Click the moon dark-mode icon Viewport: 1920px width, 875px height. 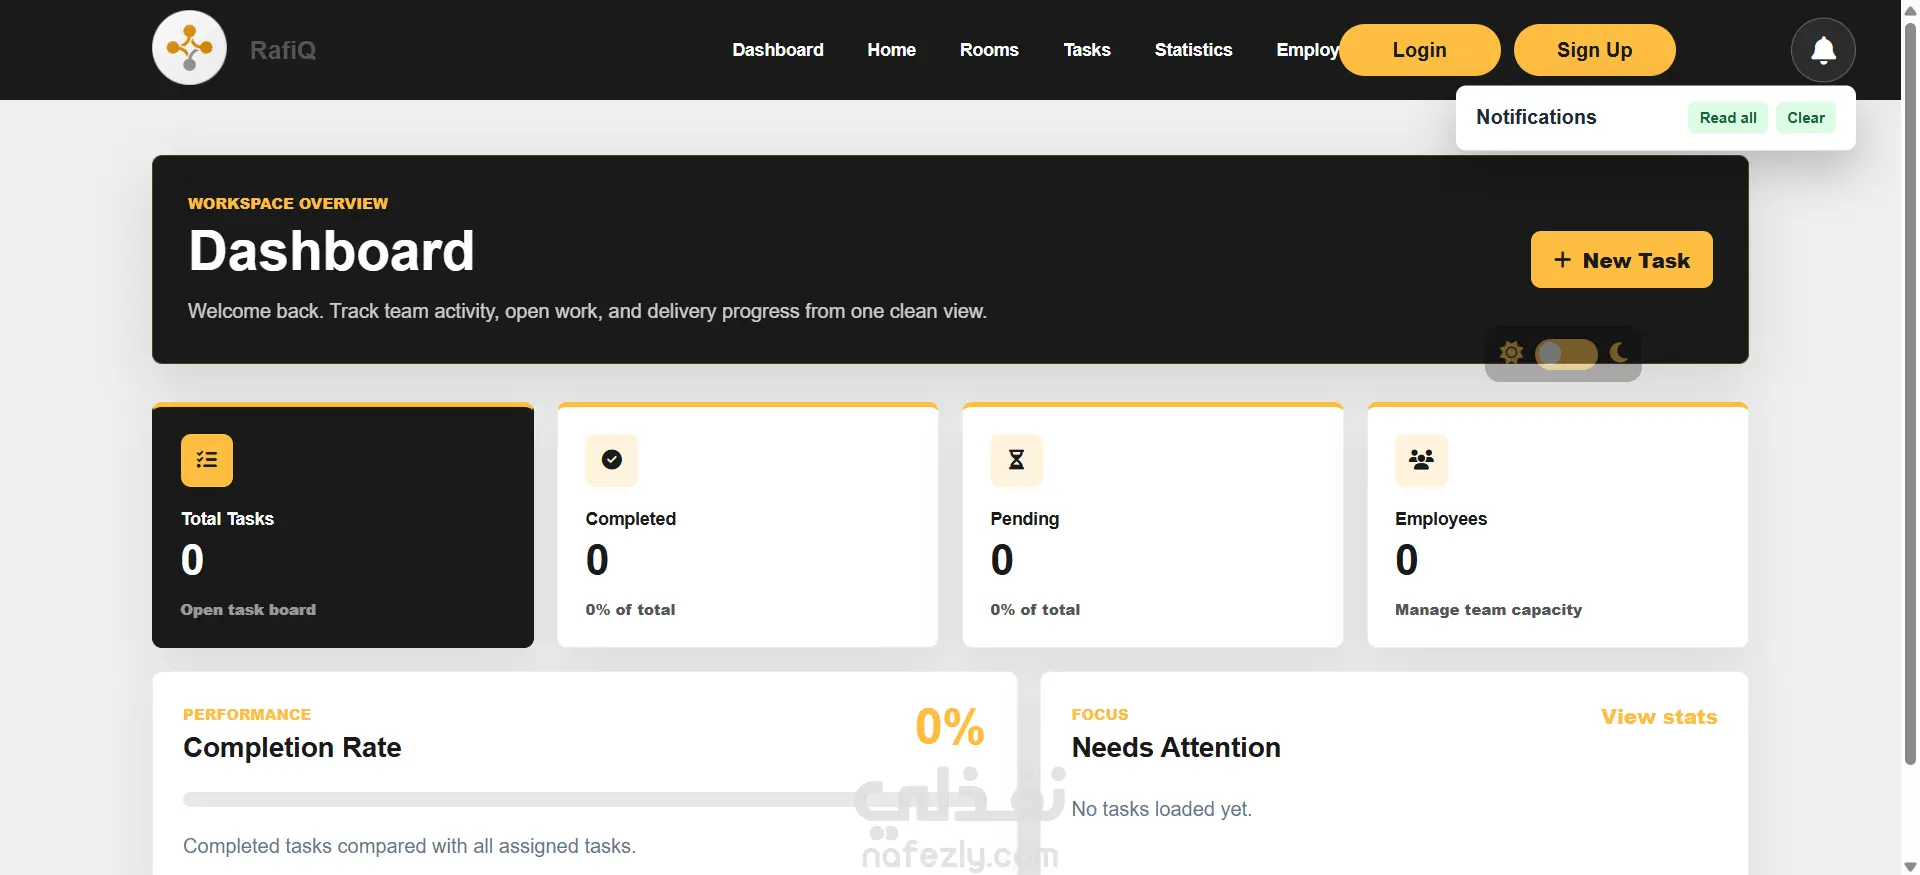pos(1619,352)
